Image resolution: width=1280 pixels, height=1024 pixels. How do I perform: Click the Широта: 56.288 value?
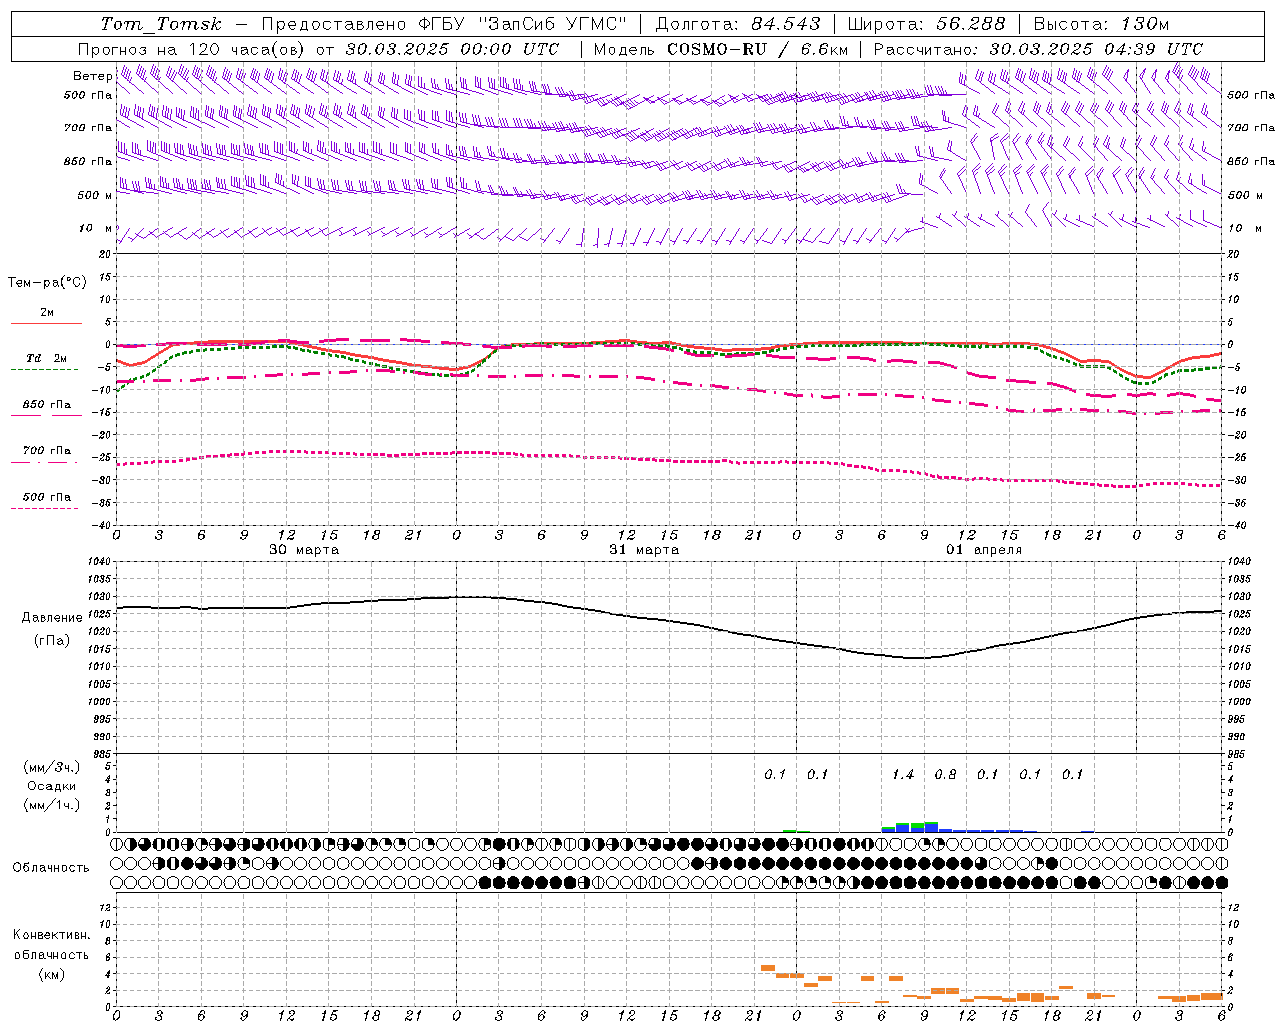tap(926, 24)
